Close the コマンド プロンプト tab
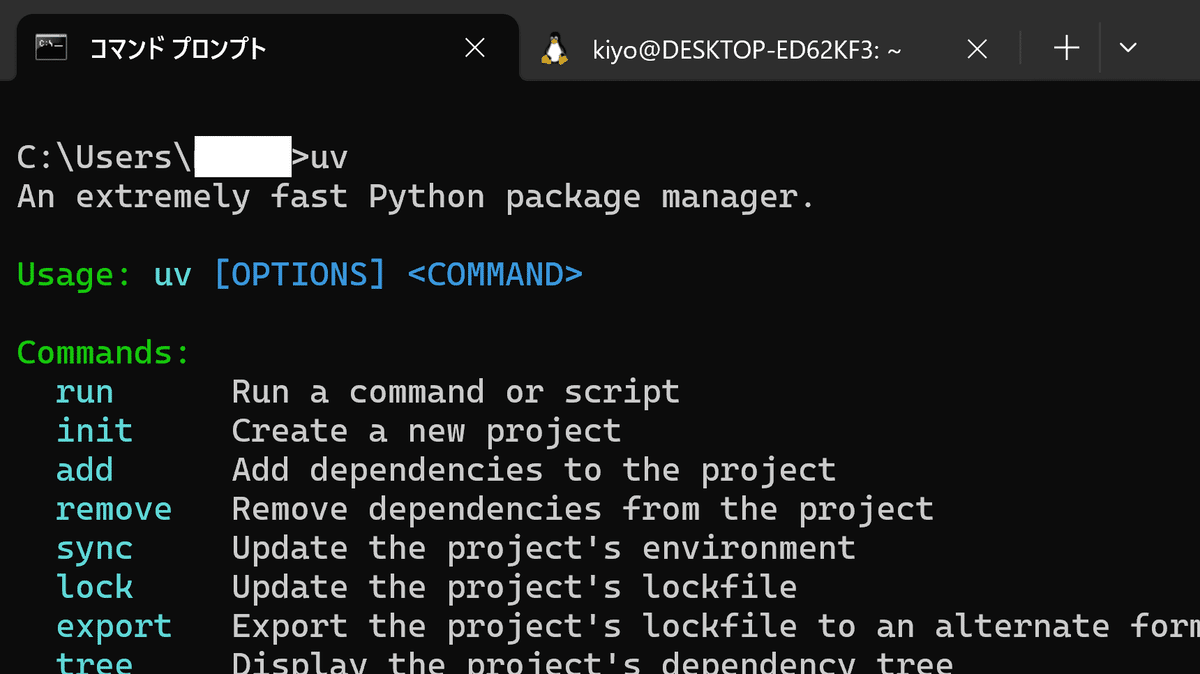Screen dimensions: 1200x674 [x=475, y=48]
